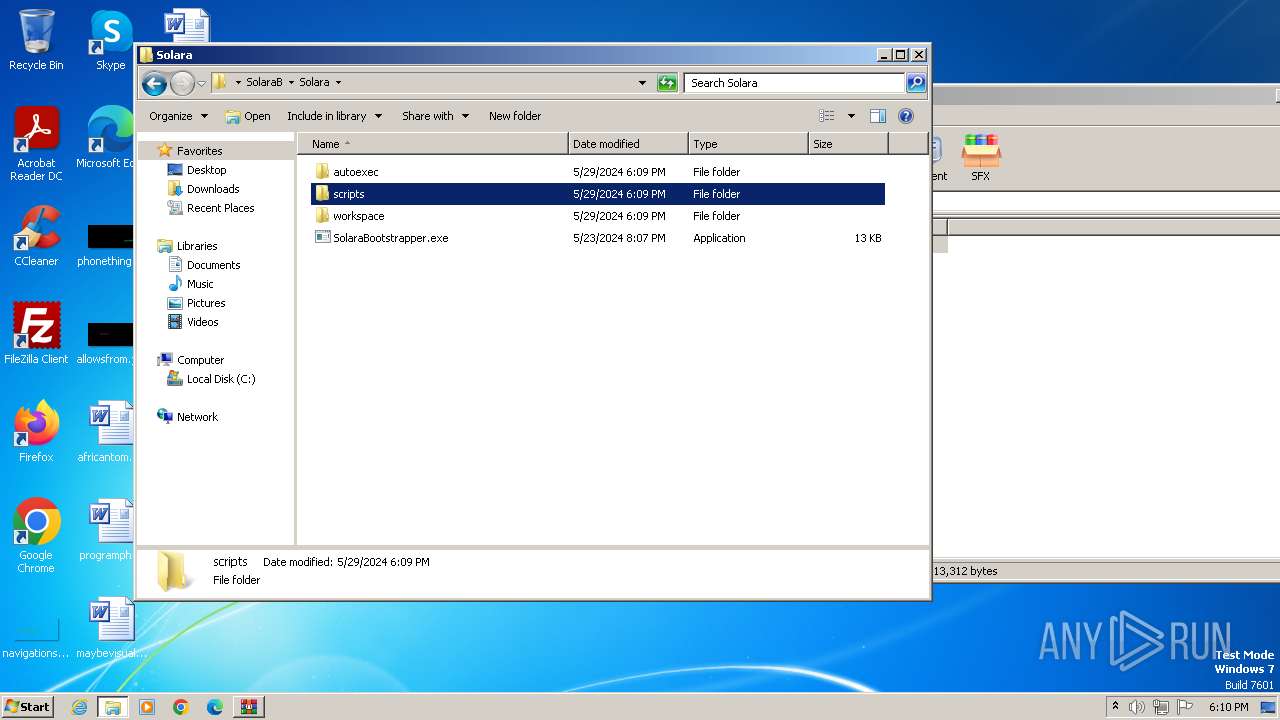Select SolaraBootstrapper.exe file
The width and height of the screenshot is (1280, 720).
(x=598, y=238)
